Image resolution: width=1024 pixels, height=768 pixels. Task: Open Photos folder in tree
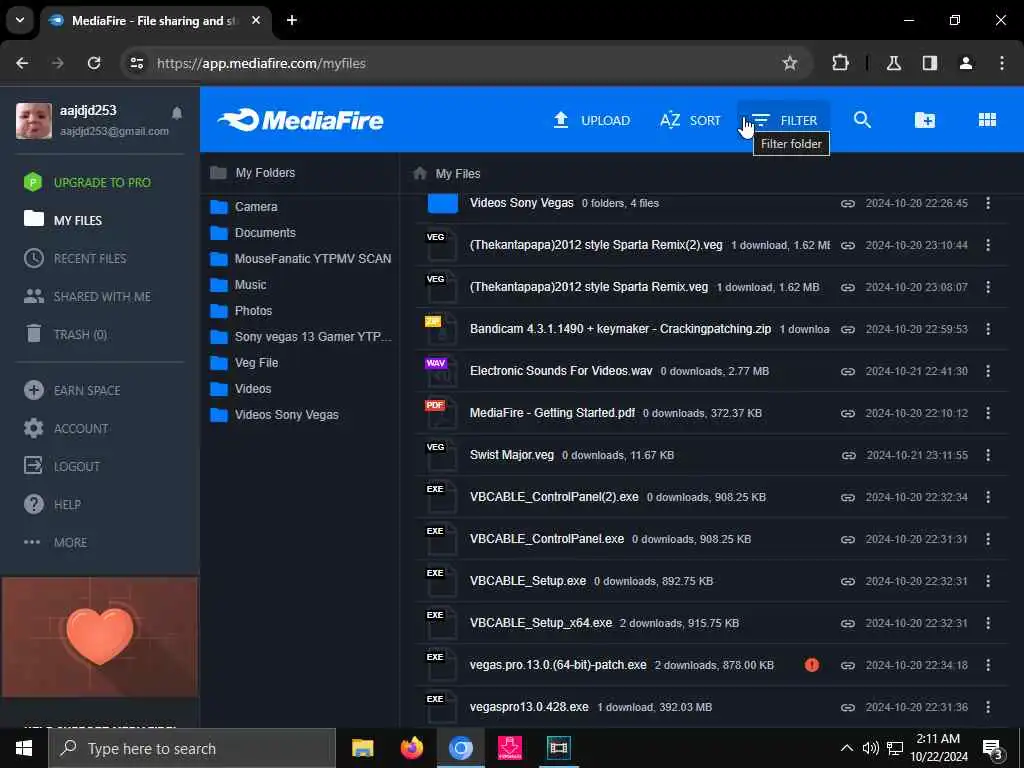242,311
